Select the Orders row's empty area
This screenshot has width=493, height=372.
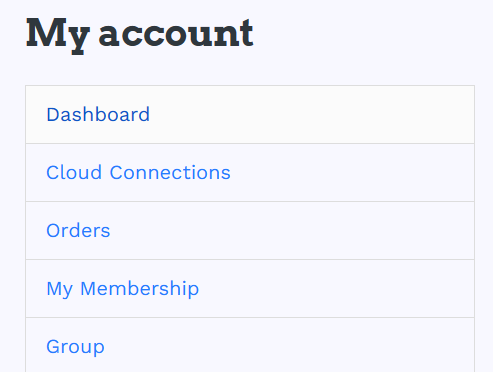pyautogui.click(x=292, y=231)
